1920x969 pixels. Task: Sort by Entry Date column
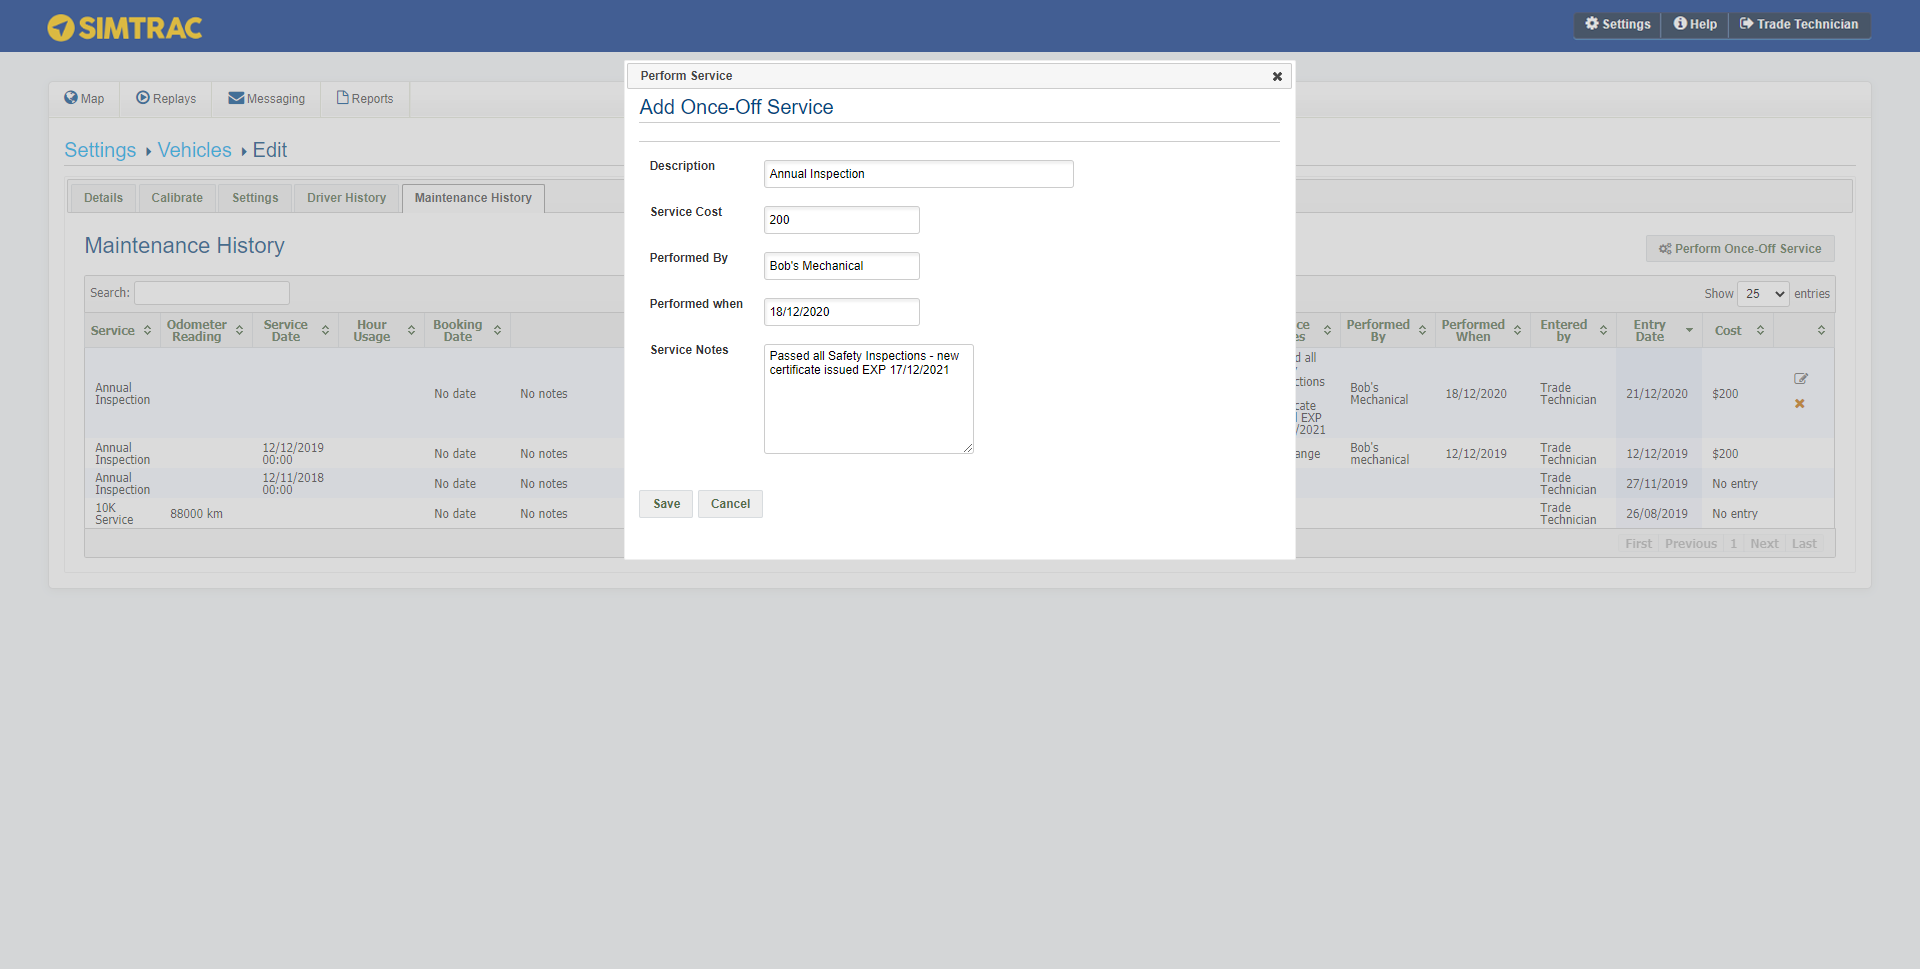1659,331
